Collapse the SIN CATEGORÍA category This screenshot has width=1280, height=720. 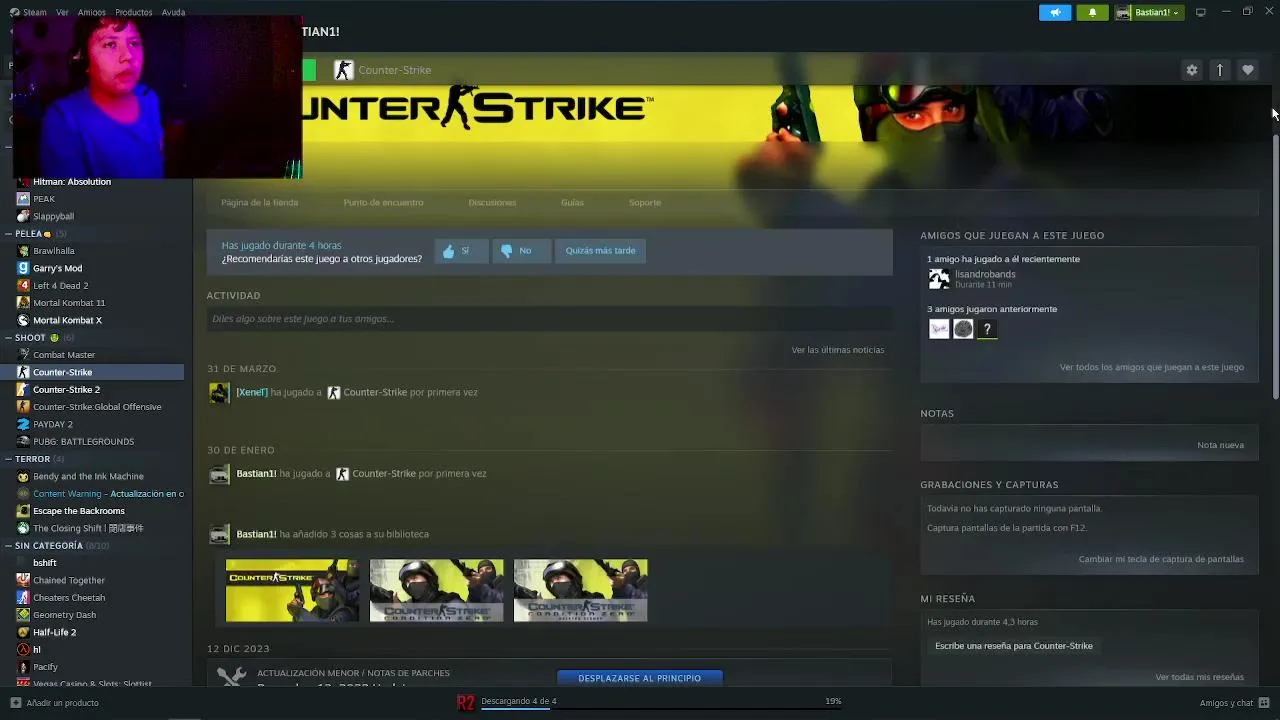(x=8, y=546)
